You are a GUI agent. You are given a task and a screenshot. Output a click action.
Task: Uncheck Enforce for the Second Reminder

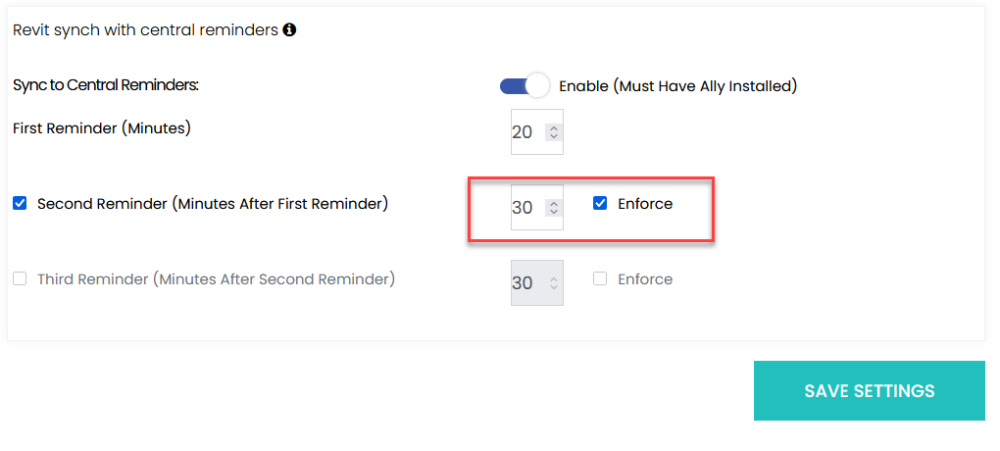click(x=600, y=204)
